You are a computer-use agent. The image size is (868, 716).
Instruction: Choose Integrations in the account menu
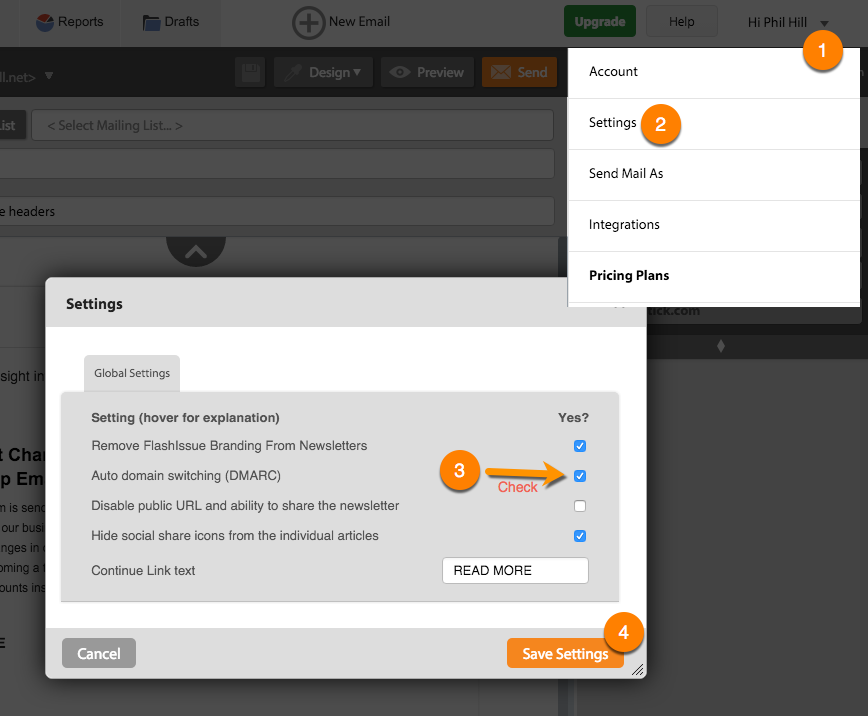(624, 225)
